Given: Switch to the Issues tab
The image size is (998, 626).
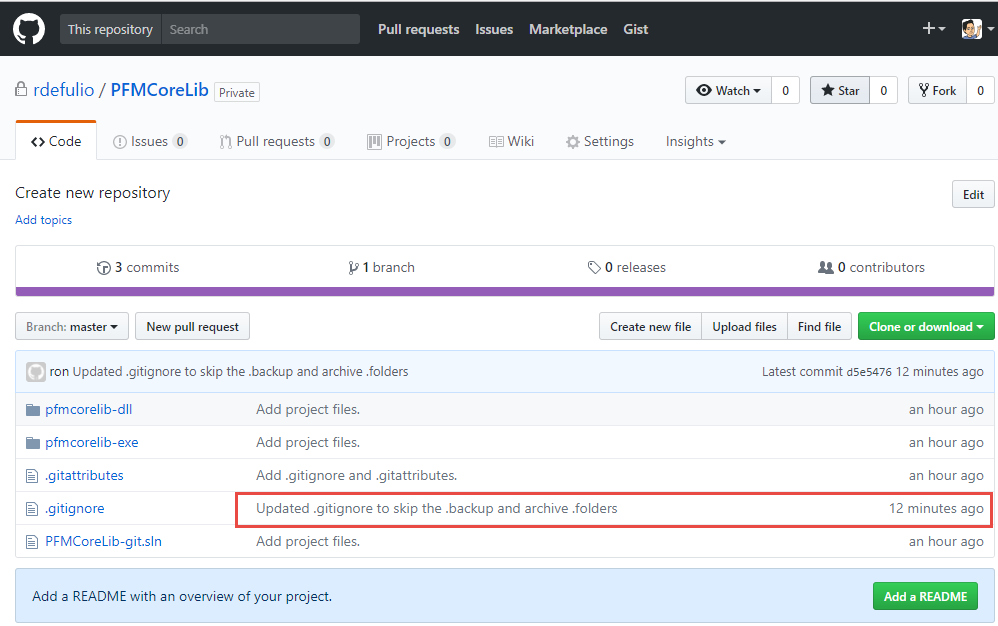Looking at the screenshot, I should (x=150, y=141).
